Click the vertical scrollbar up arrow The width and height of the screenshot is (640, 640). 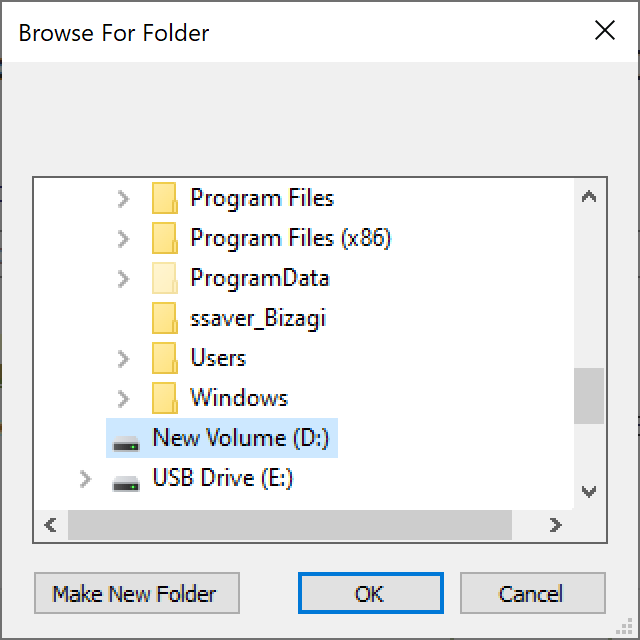(589, 197)
